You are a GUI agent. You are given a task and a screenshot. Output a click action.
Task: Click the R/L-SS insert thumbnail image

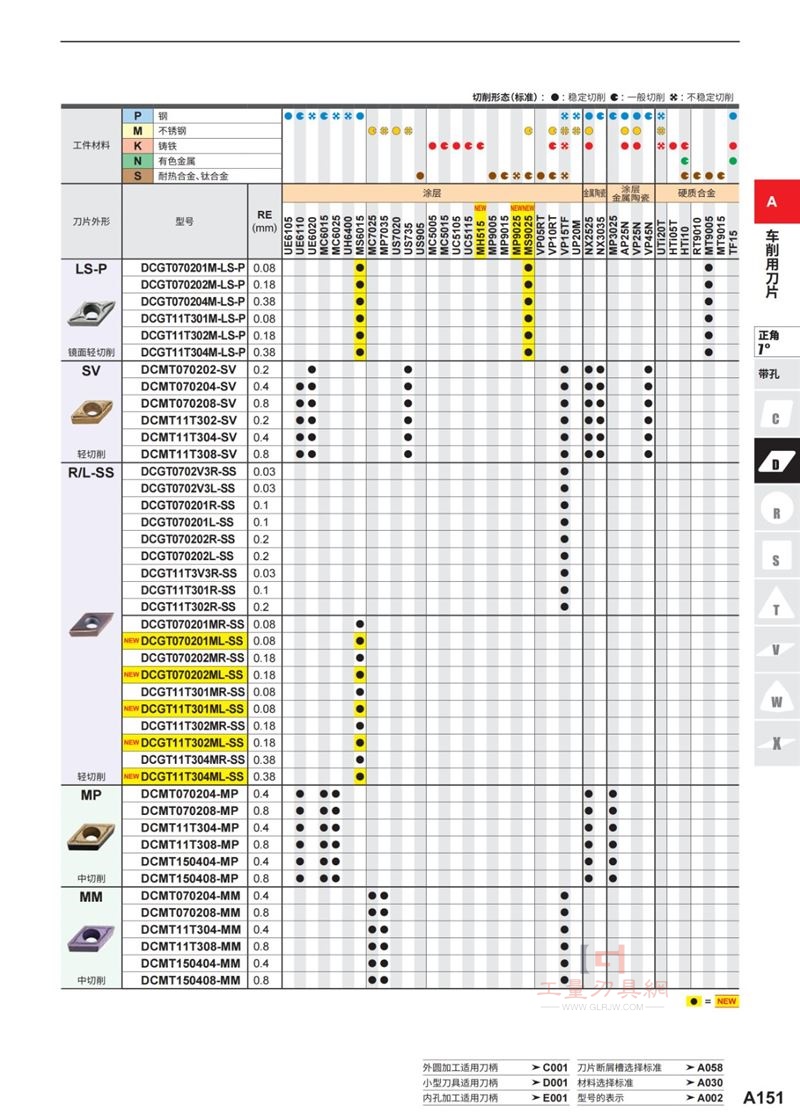click(91, 624)
